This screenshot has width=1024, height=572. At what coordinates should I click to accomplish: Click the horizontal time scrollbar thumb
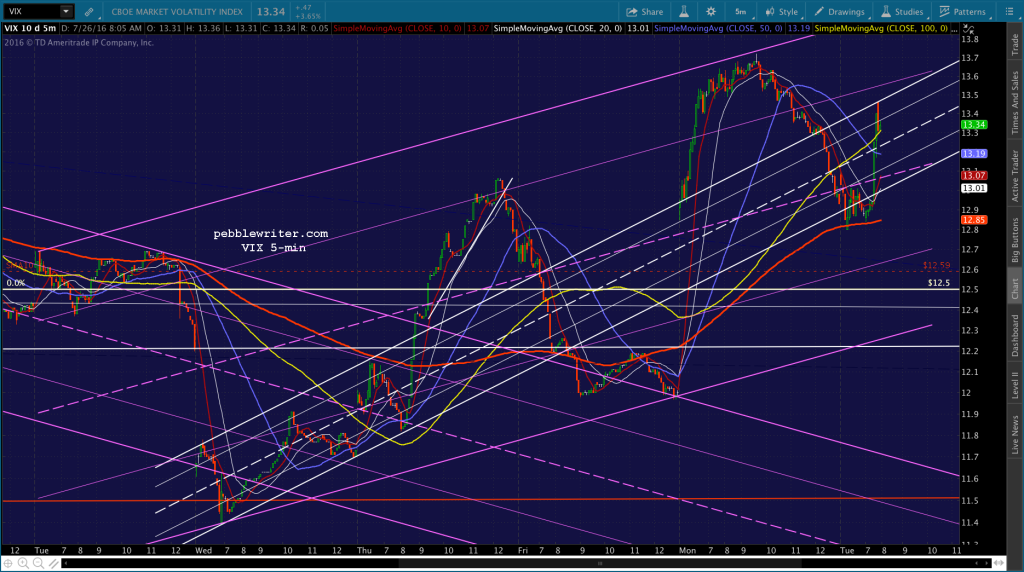coord(600,563)
